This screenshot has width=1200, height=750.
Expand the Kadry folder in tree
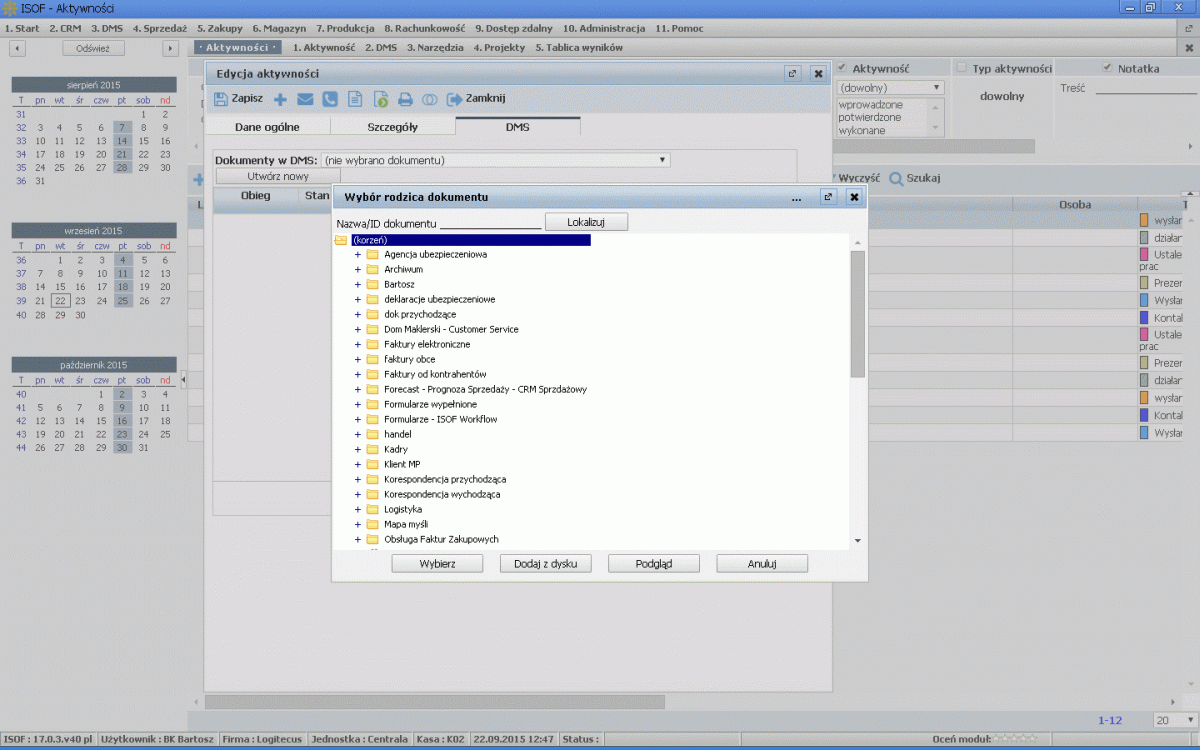tap(358, 450)
